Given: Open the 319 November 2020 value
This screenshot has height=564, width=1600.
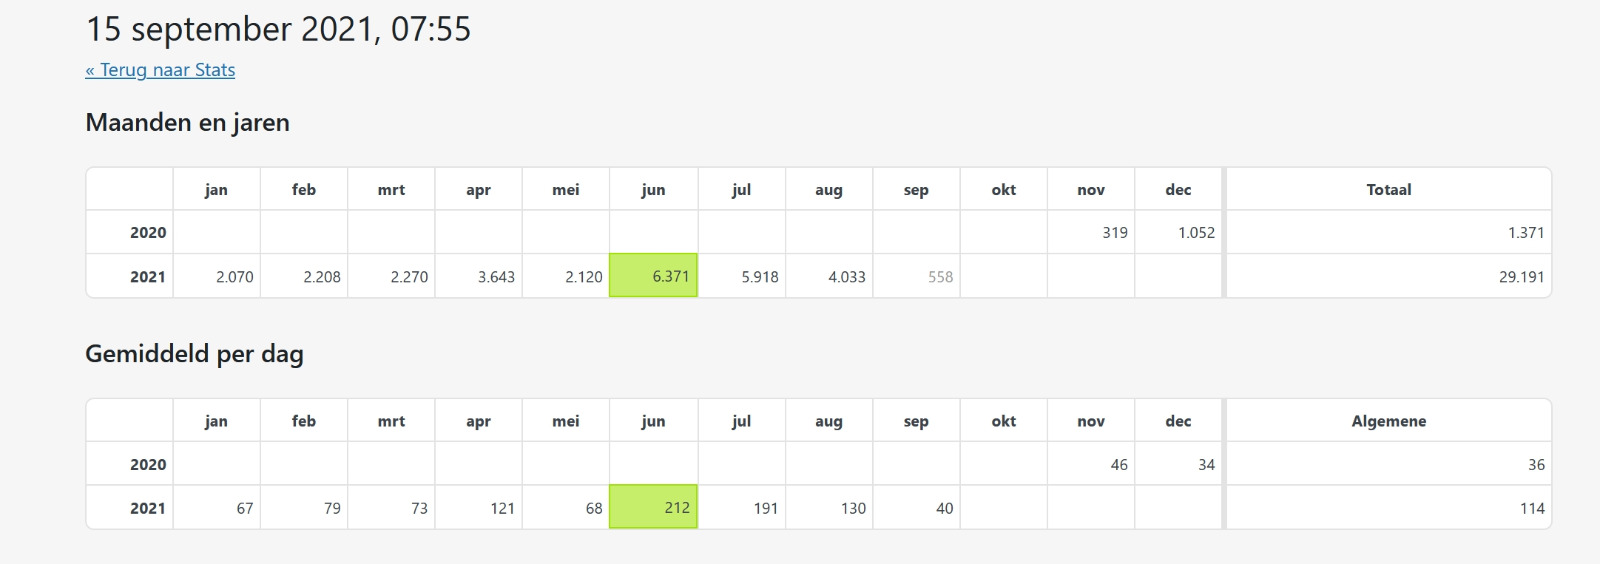Looking at the screenshot, I should [x=1115, y=233].
